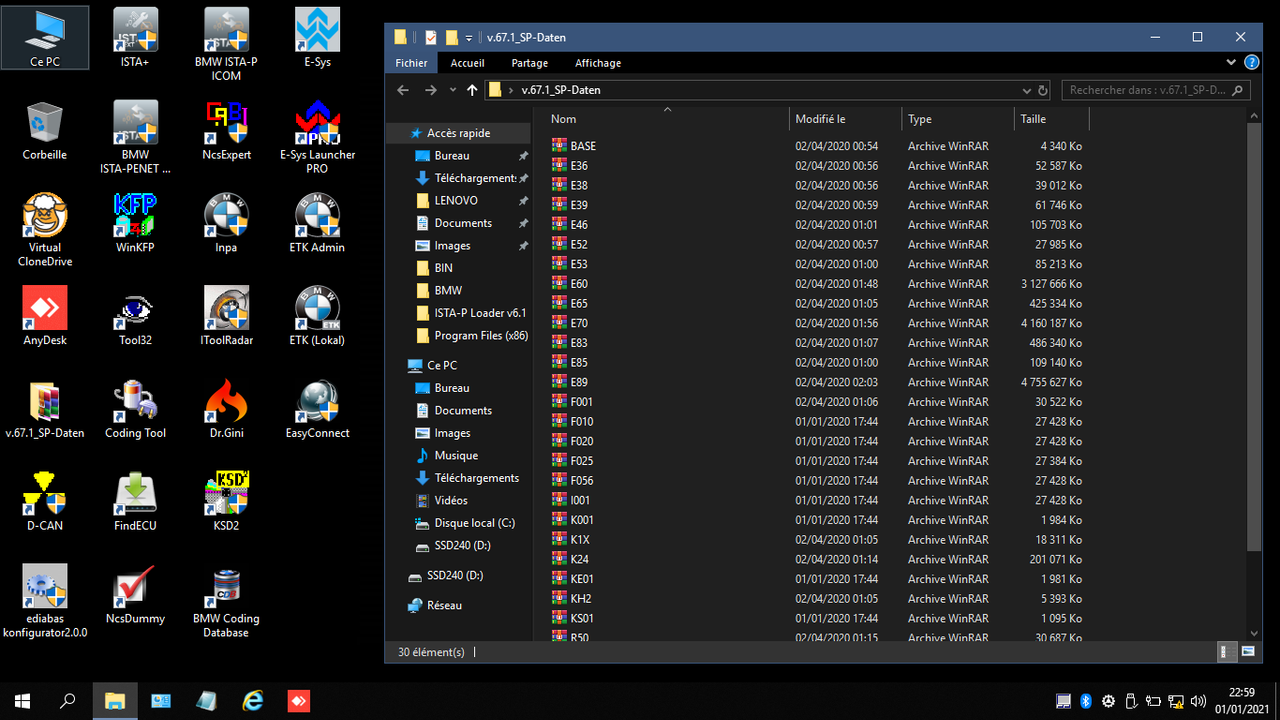Open the Tool32 desktop shortcut
Viewport: 1280px width, 720px height.
135,316
